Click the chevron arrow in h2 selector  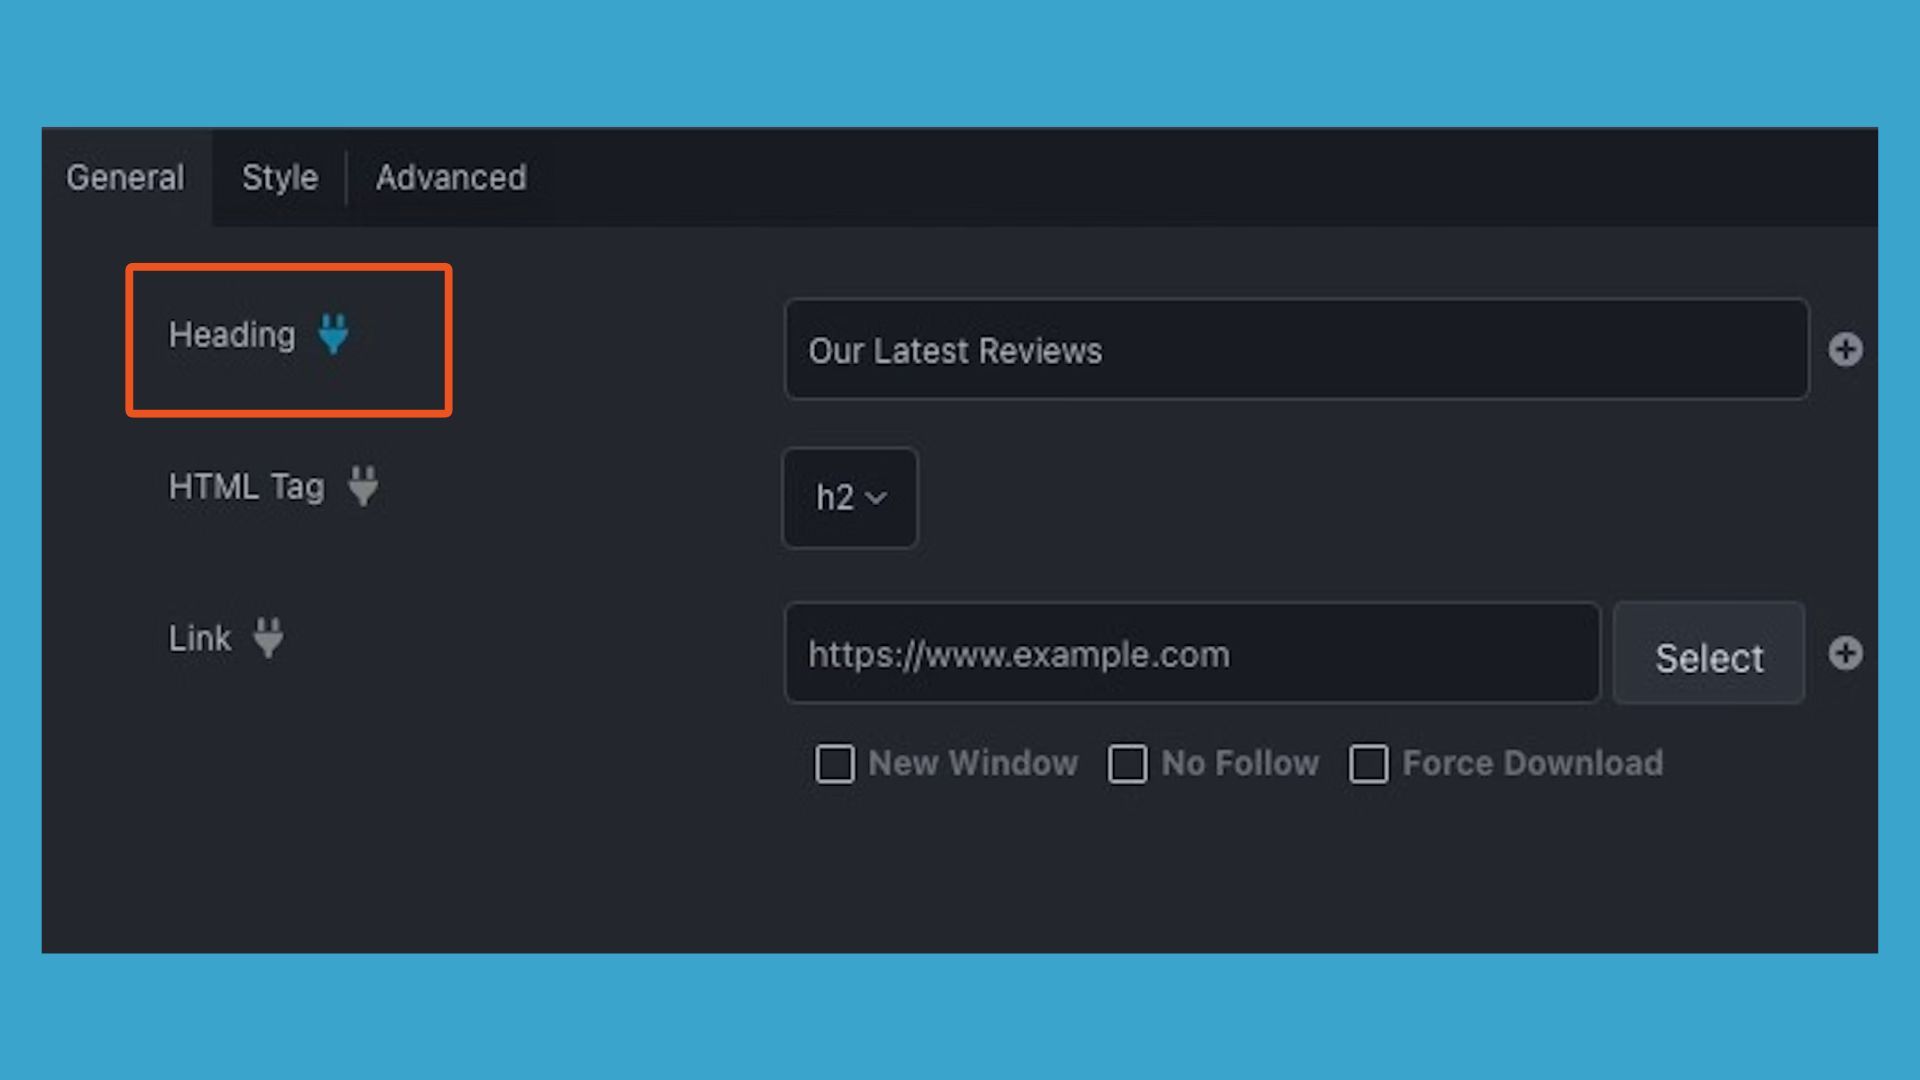pyautogui.click(x=877, y=498)
